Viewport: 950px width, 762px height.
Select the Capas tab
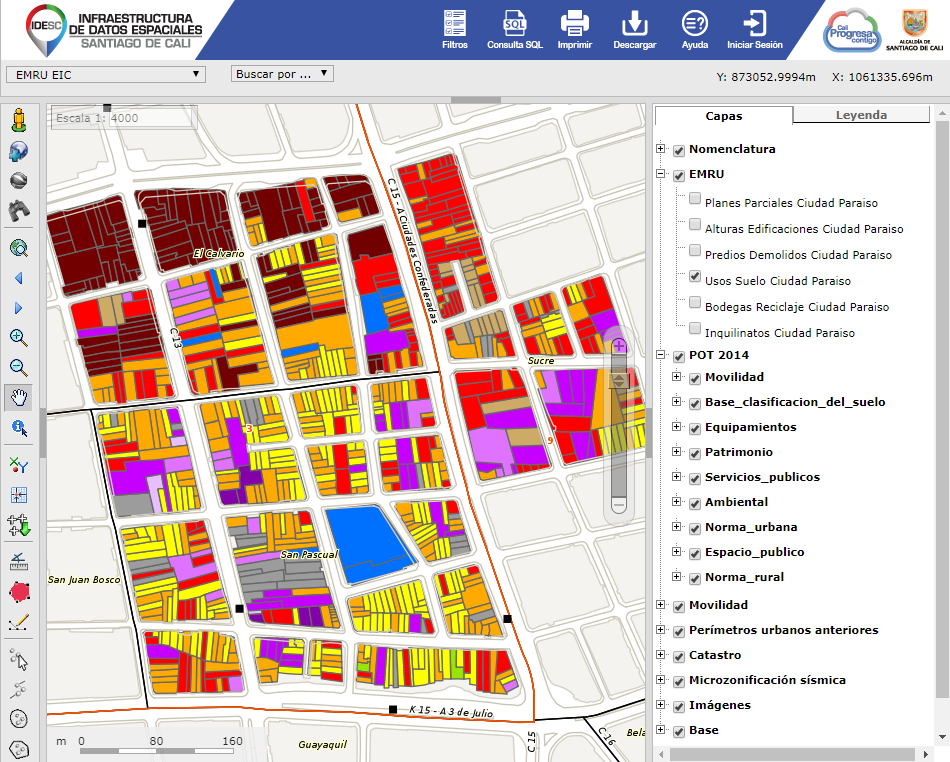724,116
